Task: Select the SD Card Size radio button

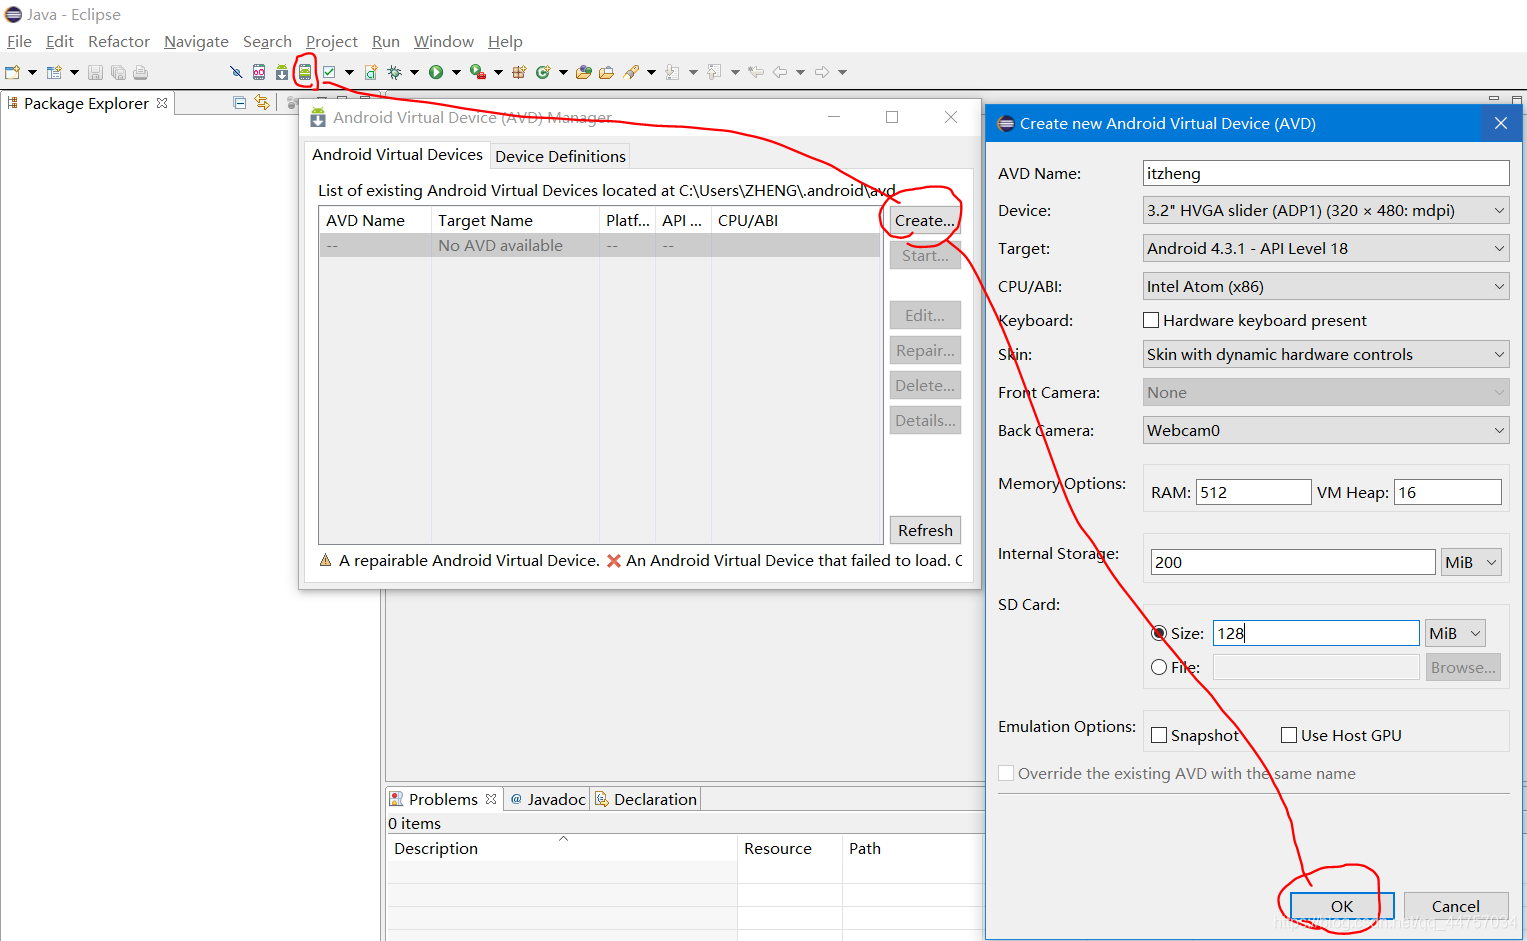Action: [x=1159, y=633]
